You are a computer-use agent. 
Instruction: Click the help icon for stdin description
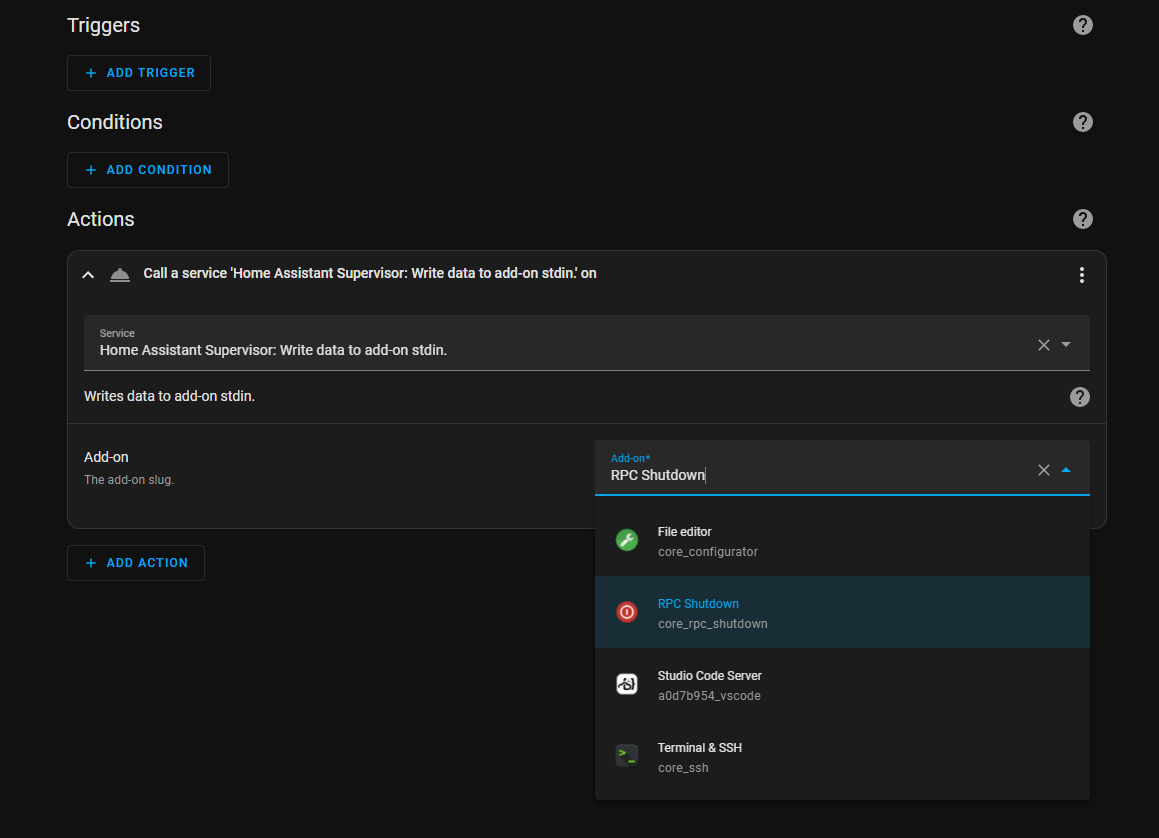[x=1080, y=397]
